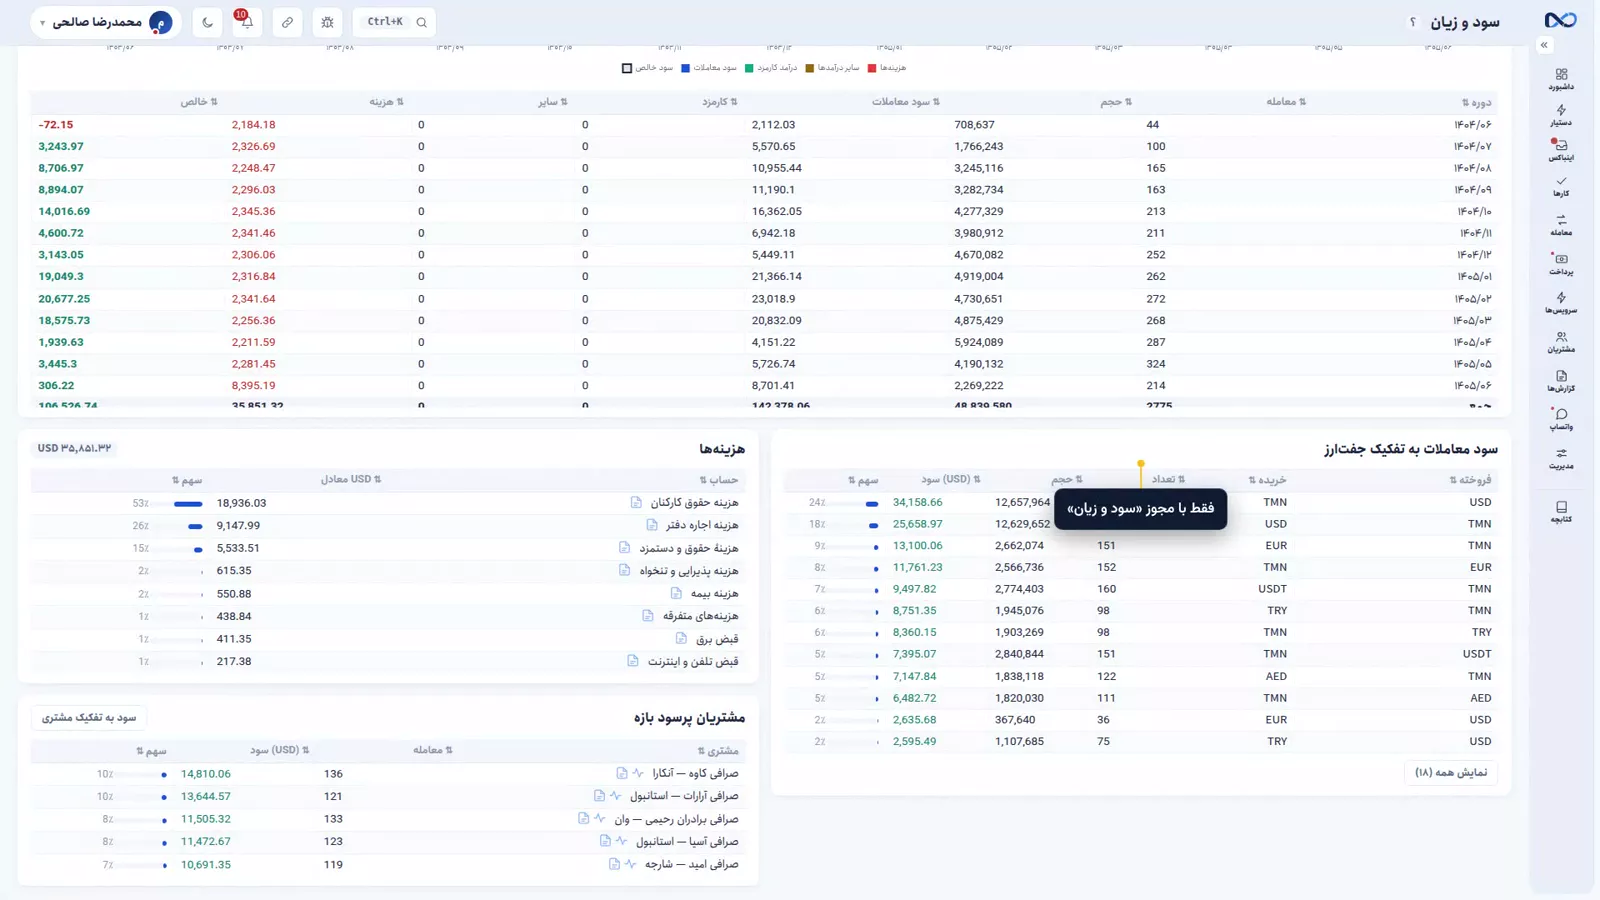Open document icon next to هزینه اجاره دفتر
Screen dimensions: 1600x900
[652, 525]
